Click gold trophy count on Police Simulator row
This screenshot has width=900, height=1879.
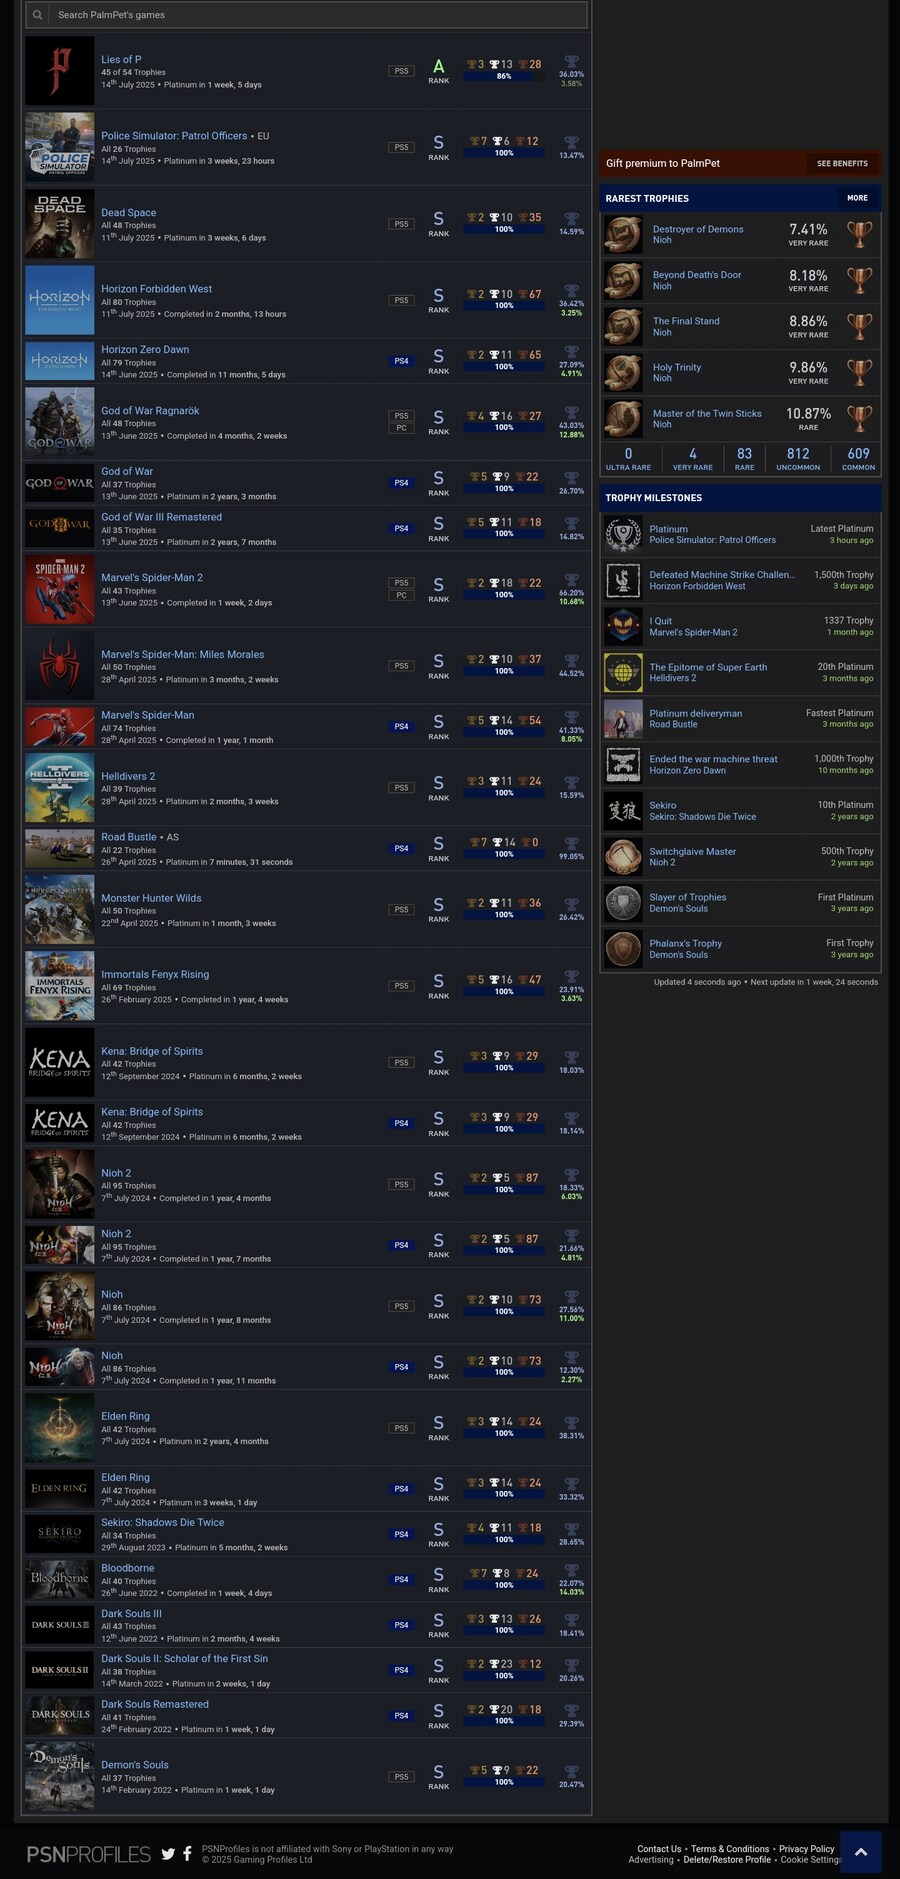point(477,141)
